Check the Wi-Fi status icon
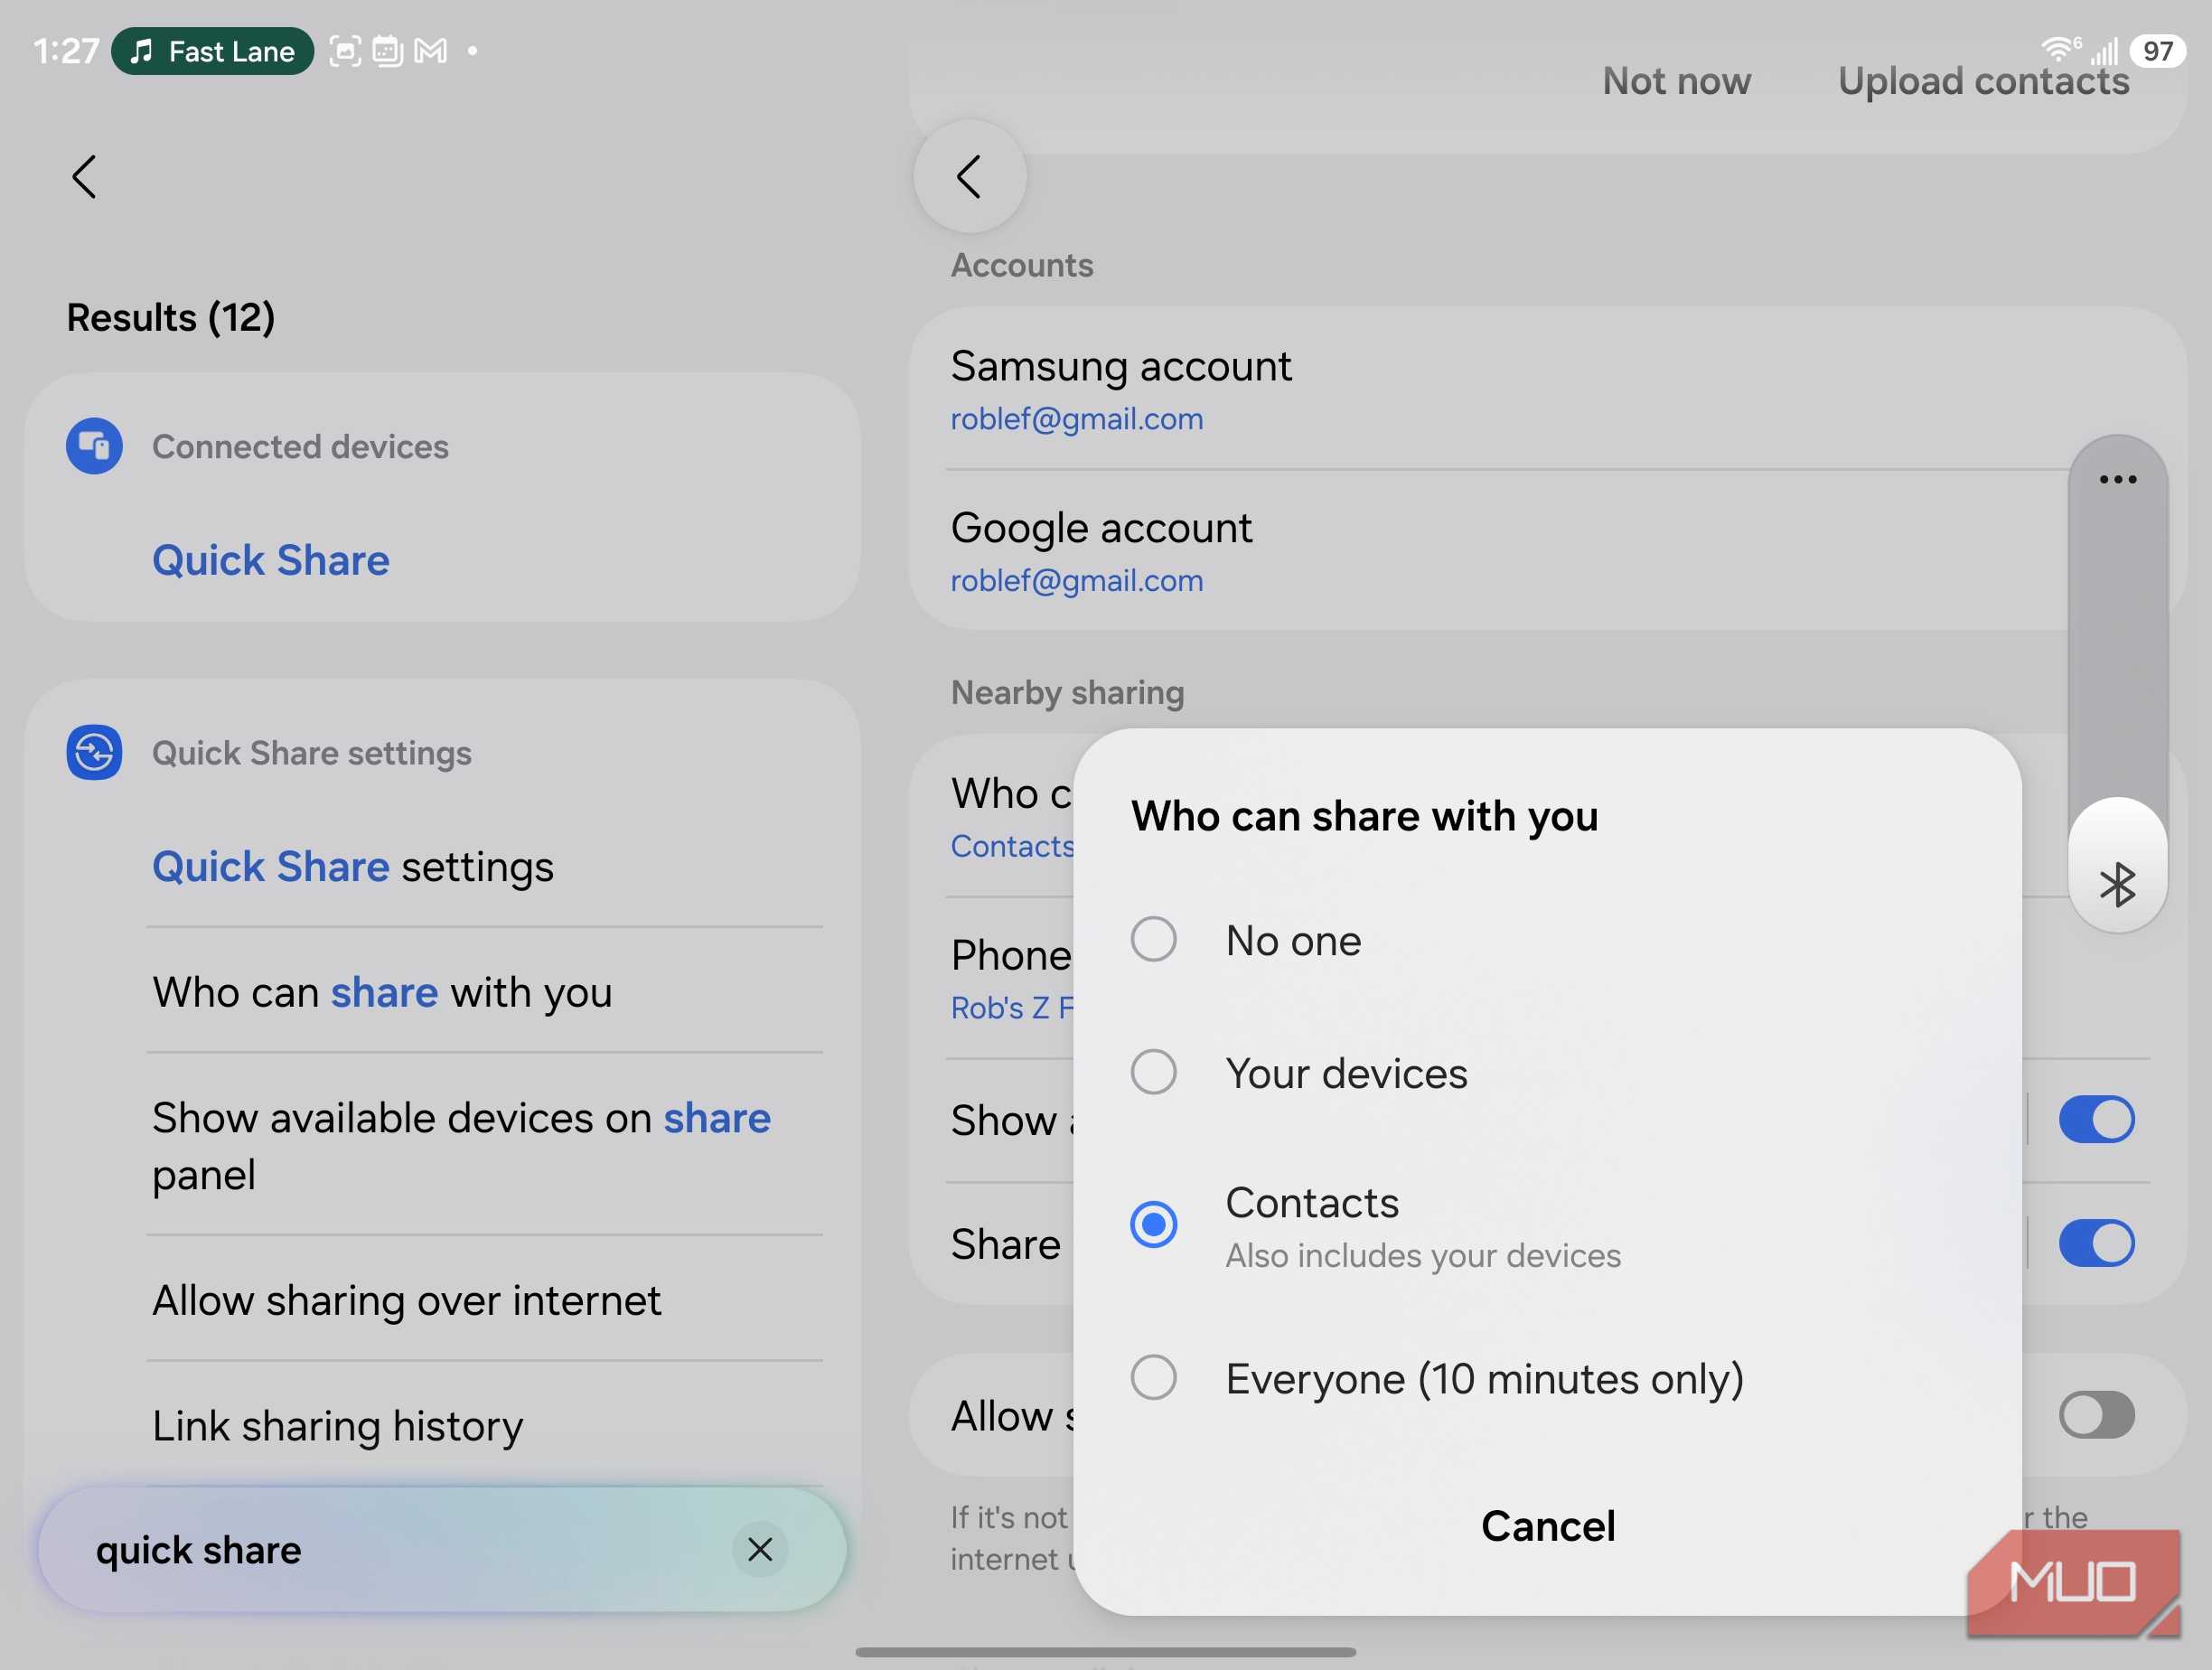 coord(2060,48)
